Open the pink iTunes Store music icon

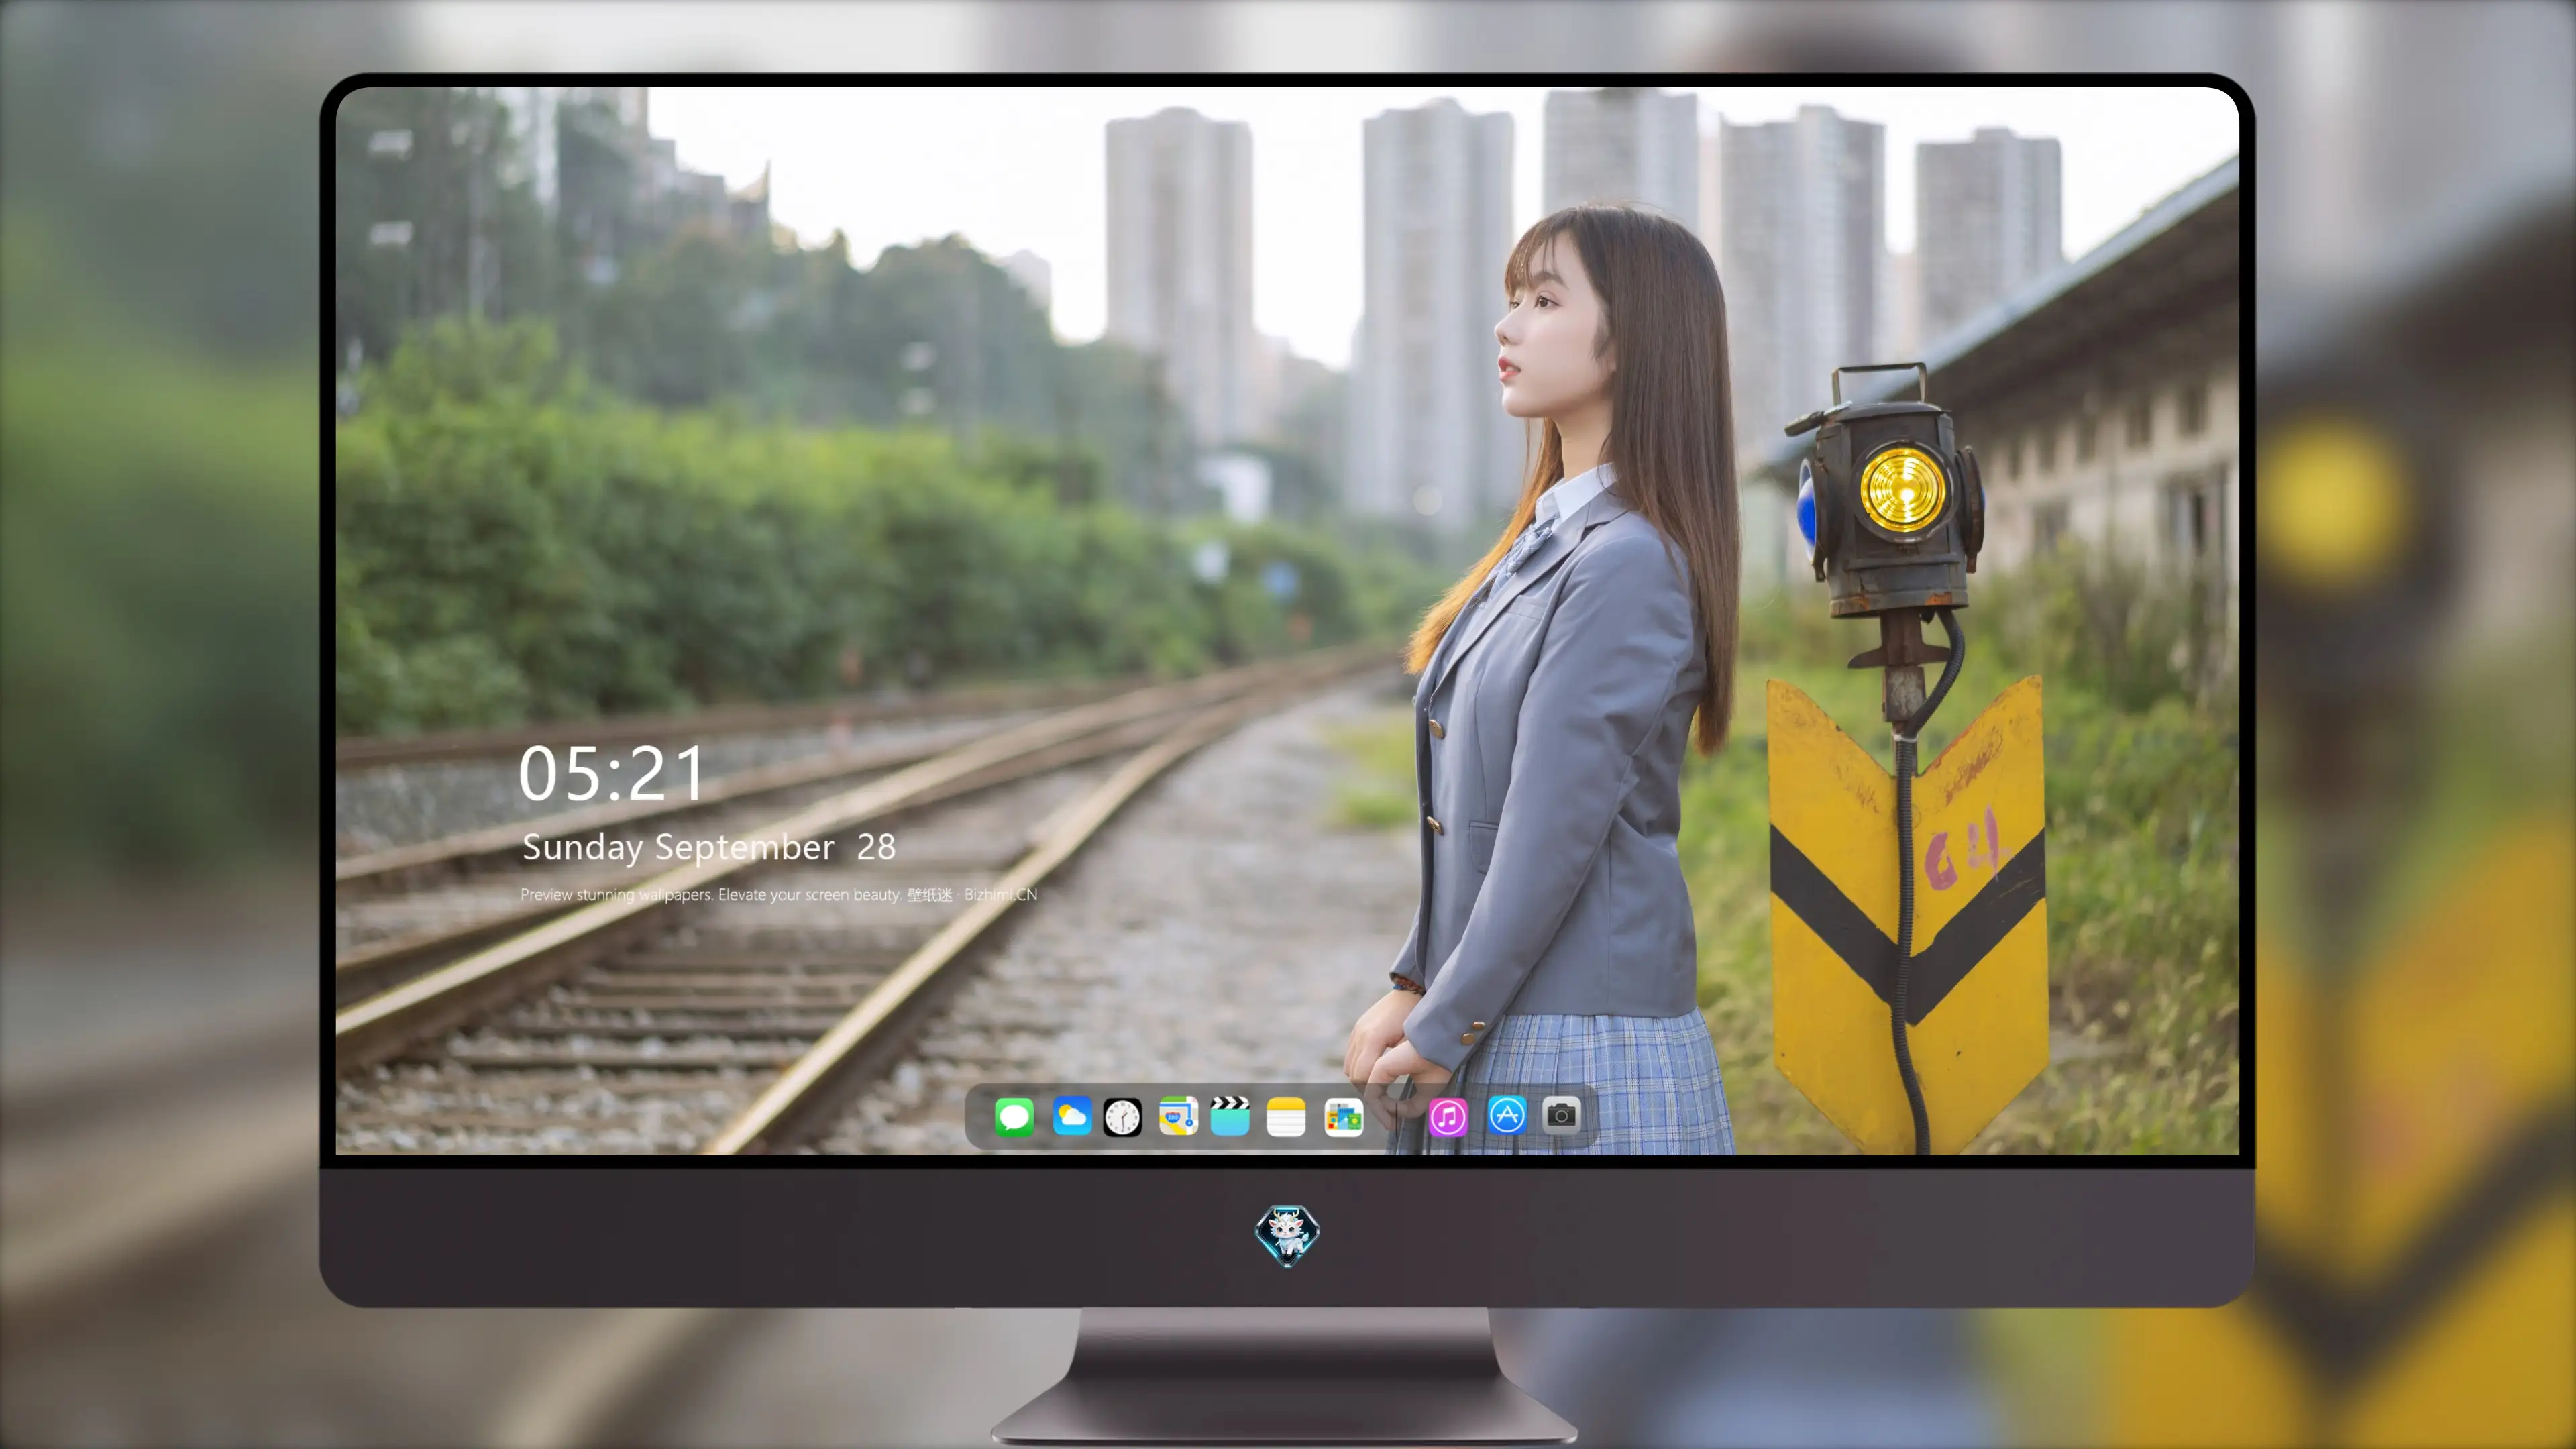1448,1117
